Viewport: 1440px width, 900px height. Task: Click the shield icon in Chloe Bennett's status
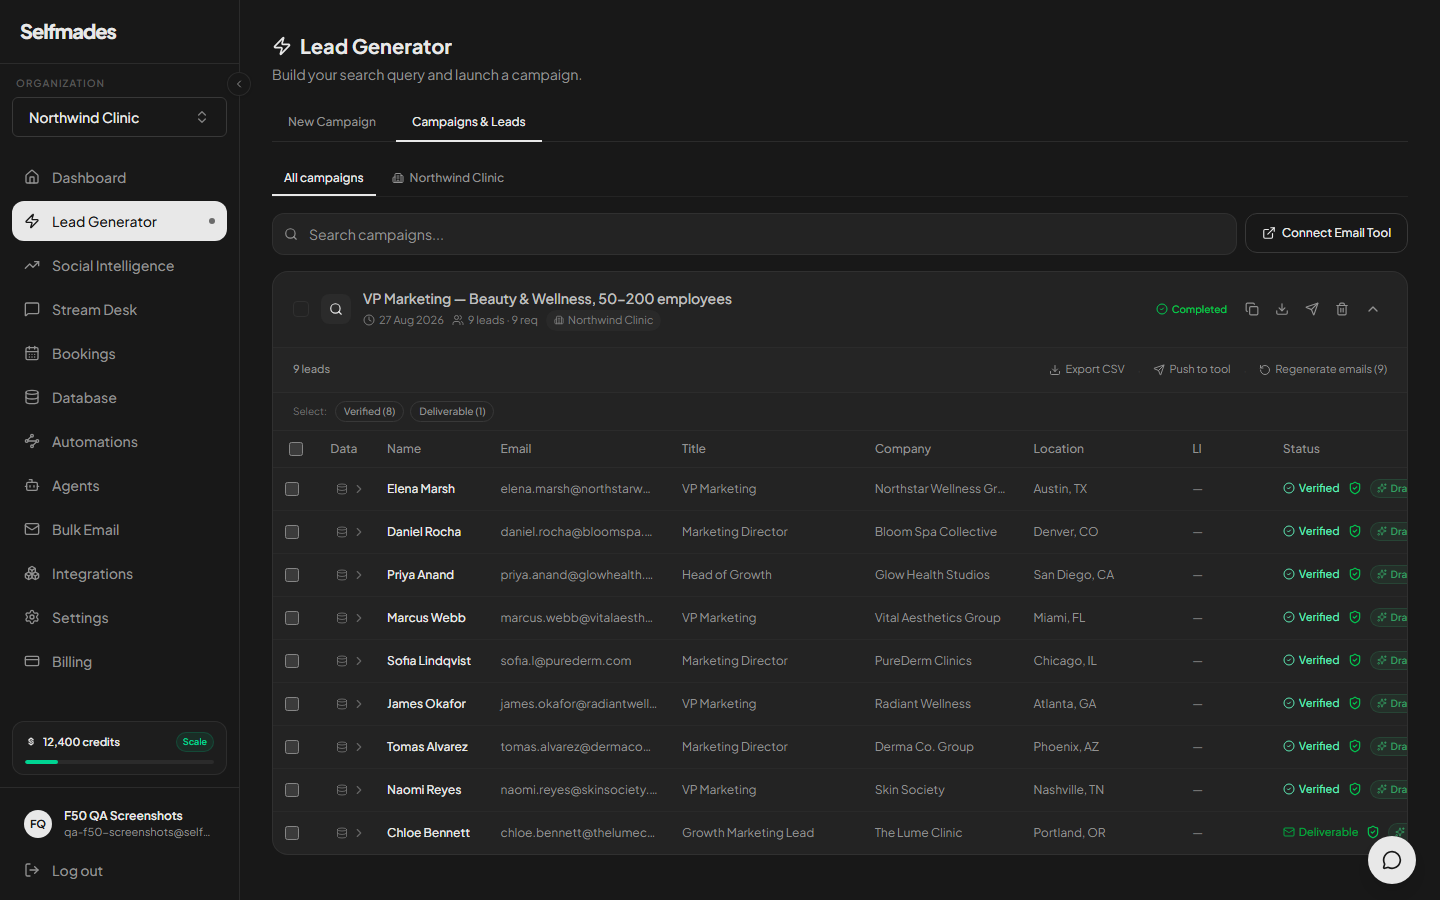coord(1373,832)
